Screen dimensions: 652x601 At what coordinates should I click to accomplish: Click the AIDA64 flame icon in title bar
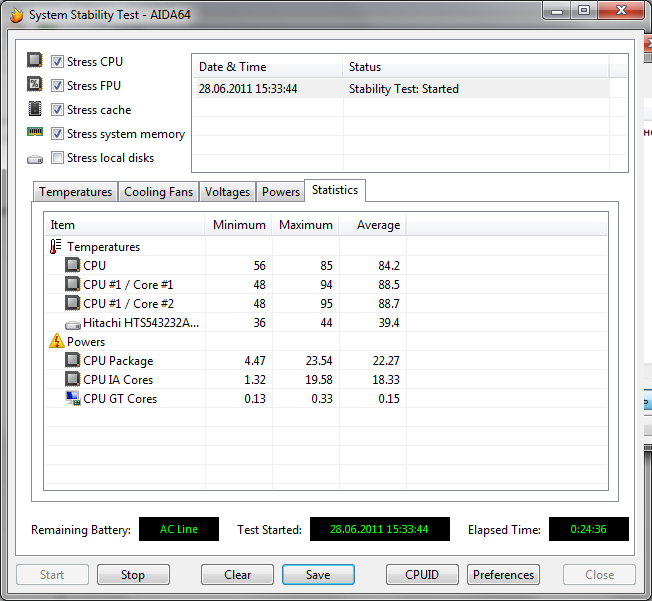pos(17,15)
